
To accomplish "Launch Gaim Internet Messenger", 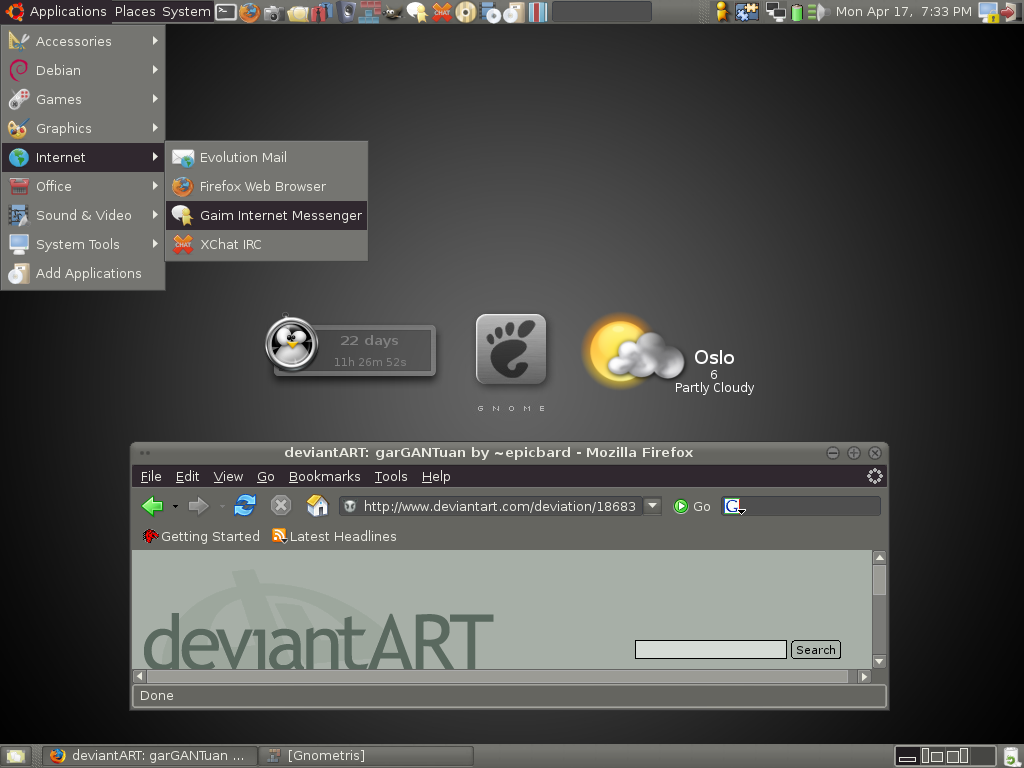I will (266, 216).
